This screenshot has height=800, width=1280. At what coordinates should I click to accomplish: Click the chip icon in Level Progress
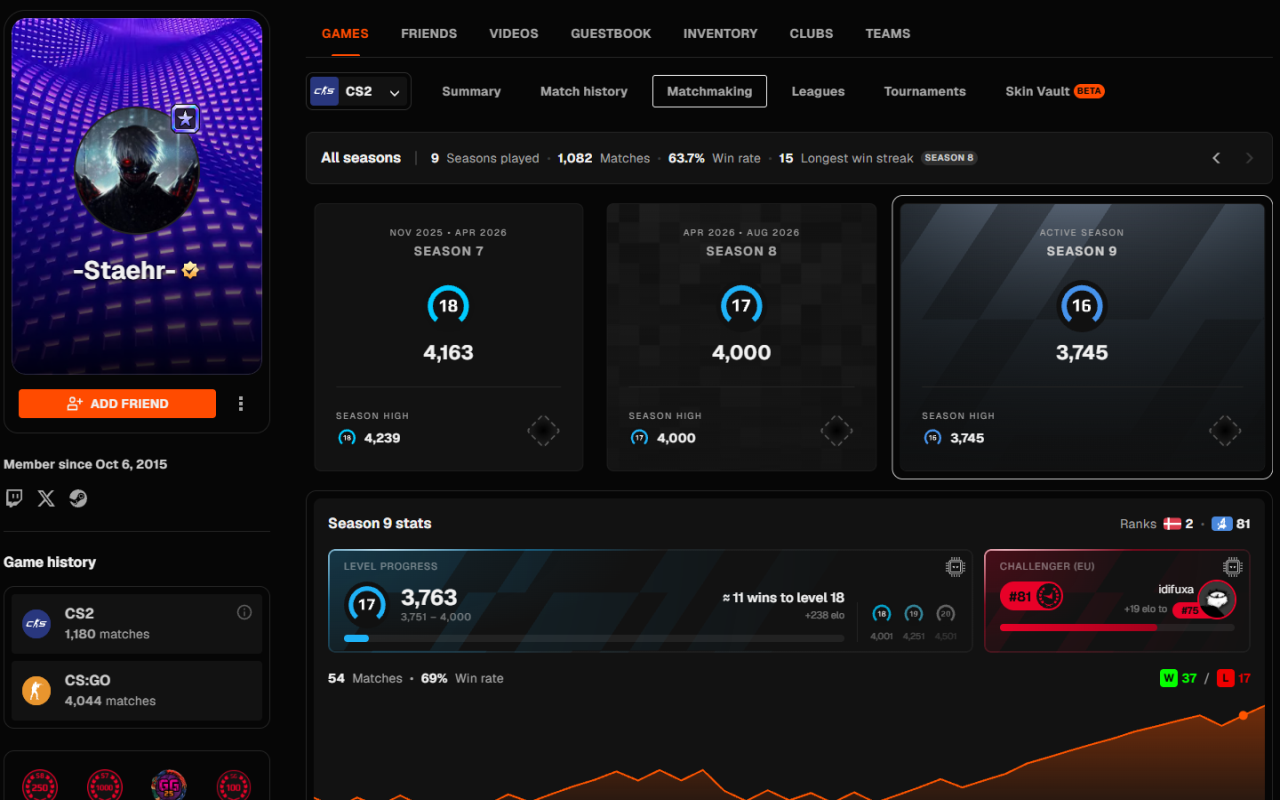pos(955,567)
